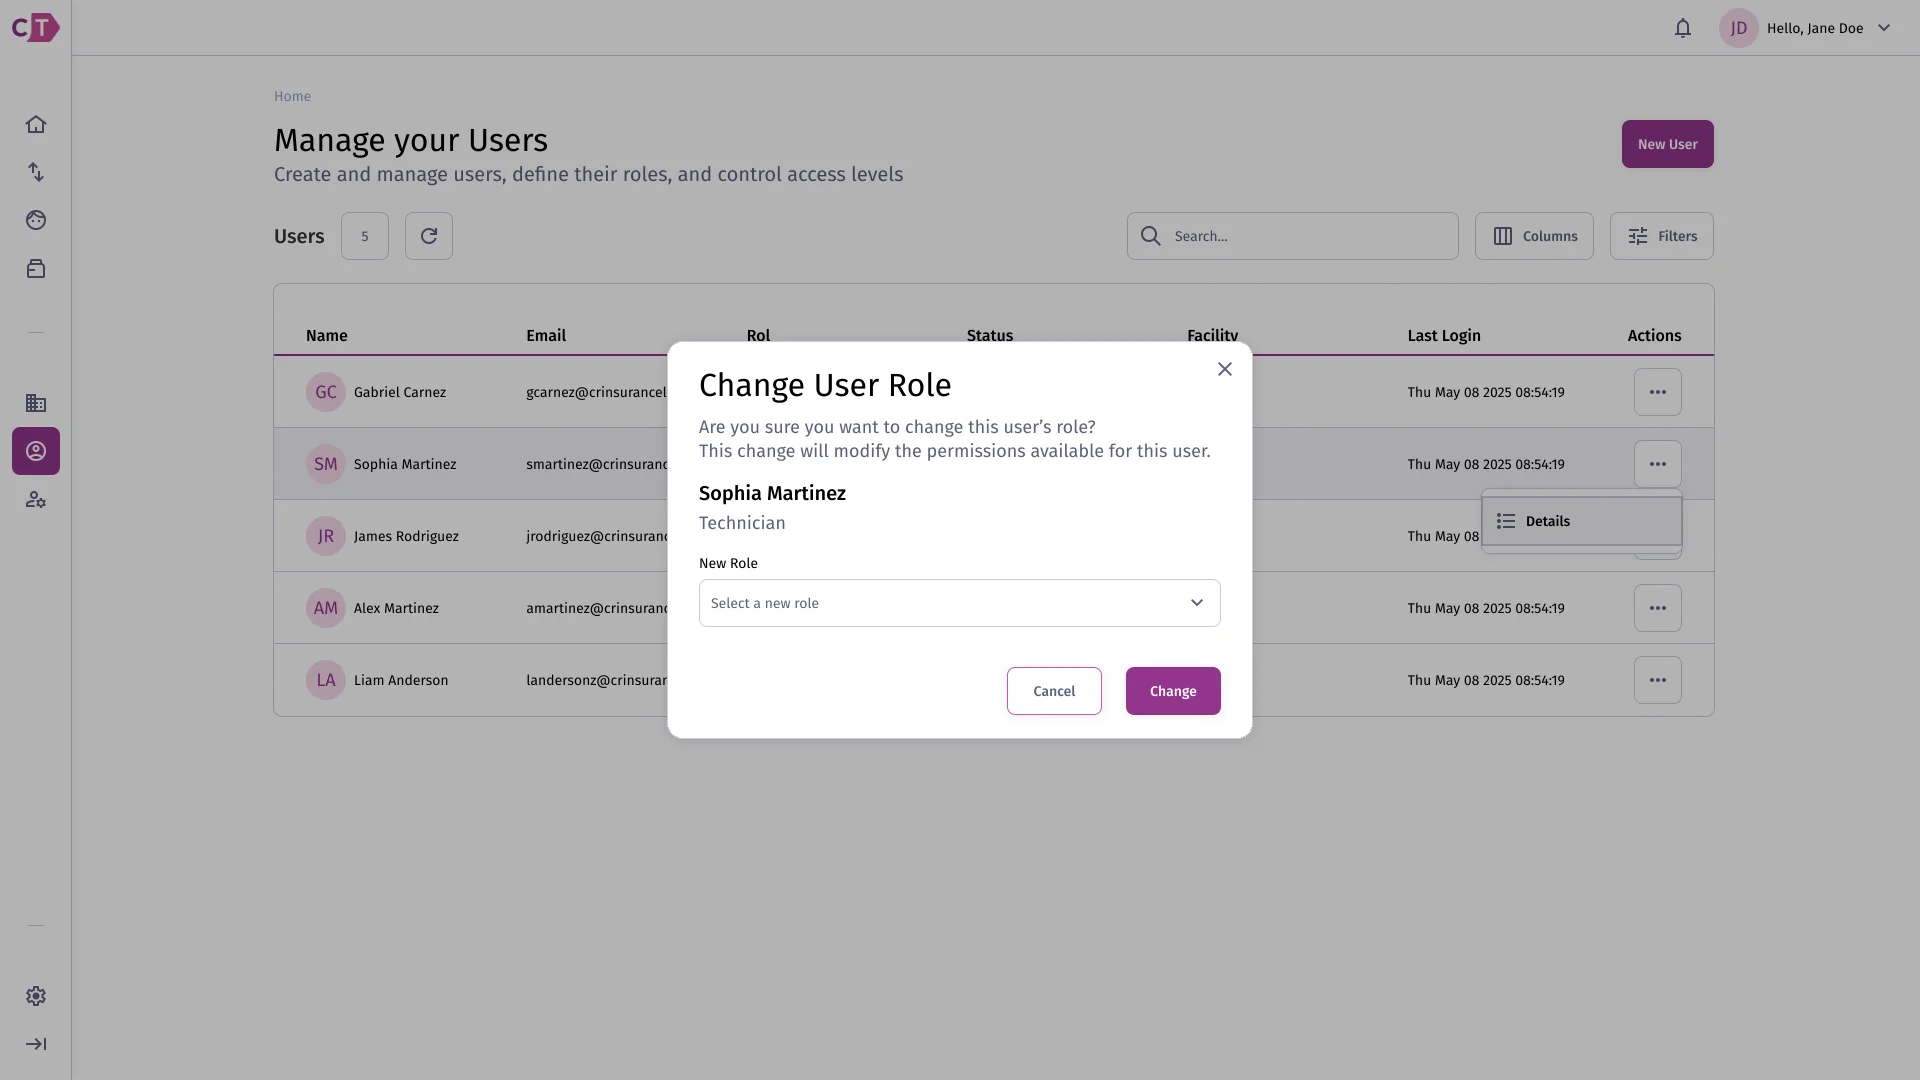Open the face icon in sidebar

[x=36, y=220]
